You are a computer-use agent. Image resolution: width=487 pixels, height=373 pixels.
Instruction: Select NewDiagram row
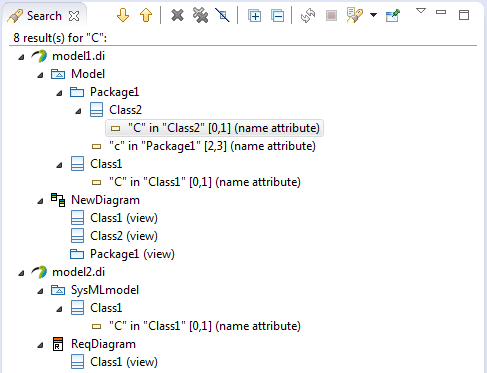(x=105, y=200)
